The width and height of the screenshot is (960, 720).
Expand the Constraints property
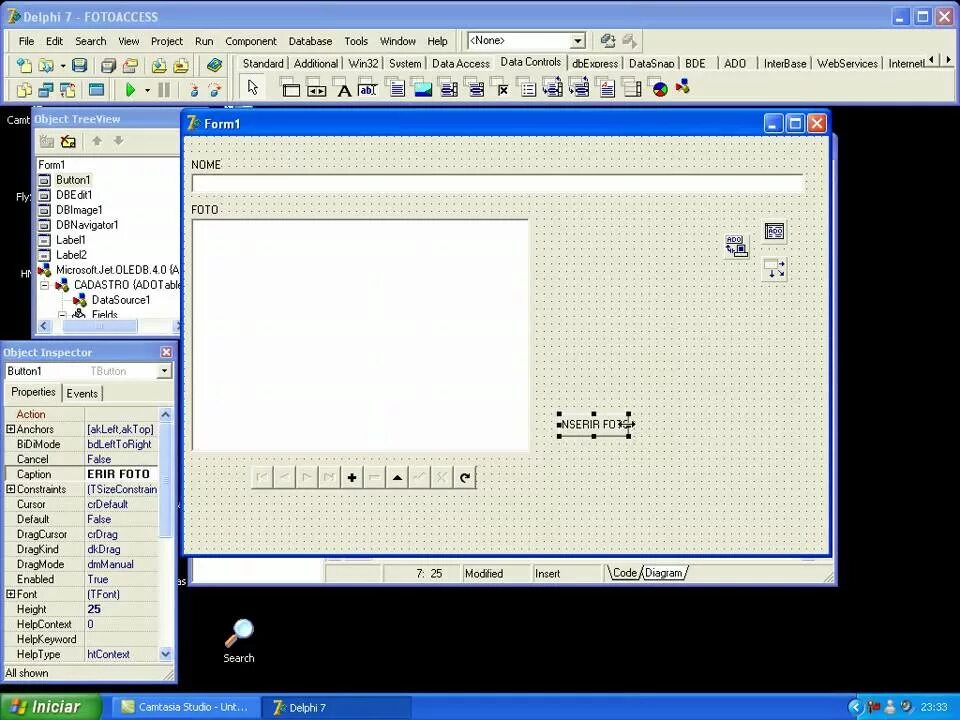coord(10,489)
